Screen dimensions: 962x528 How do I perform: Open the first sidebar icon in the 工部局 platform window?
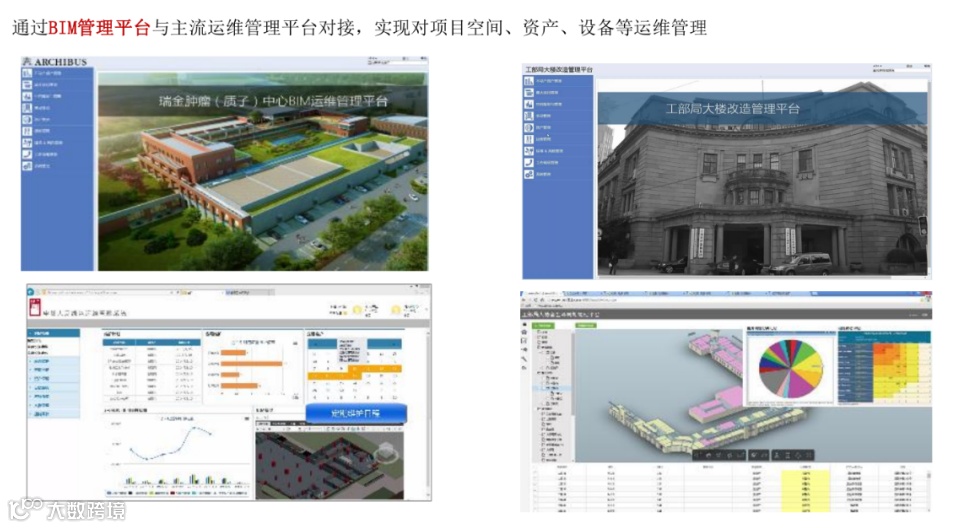[x=529, y=81]
